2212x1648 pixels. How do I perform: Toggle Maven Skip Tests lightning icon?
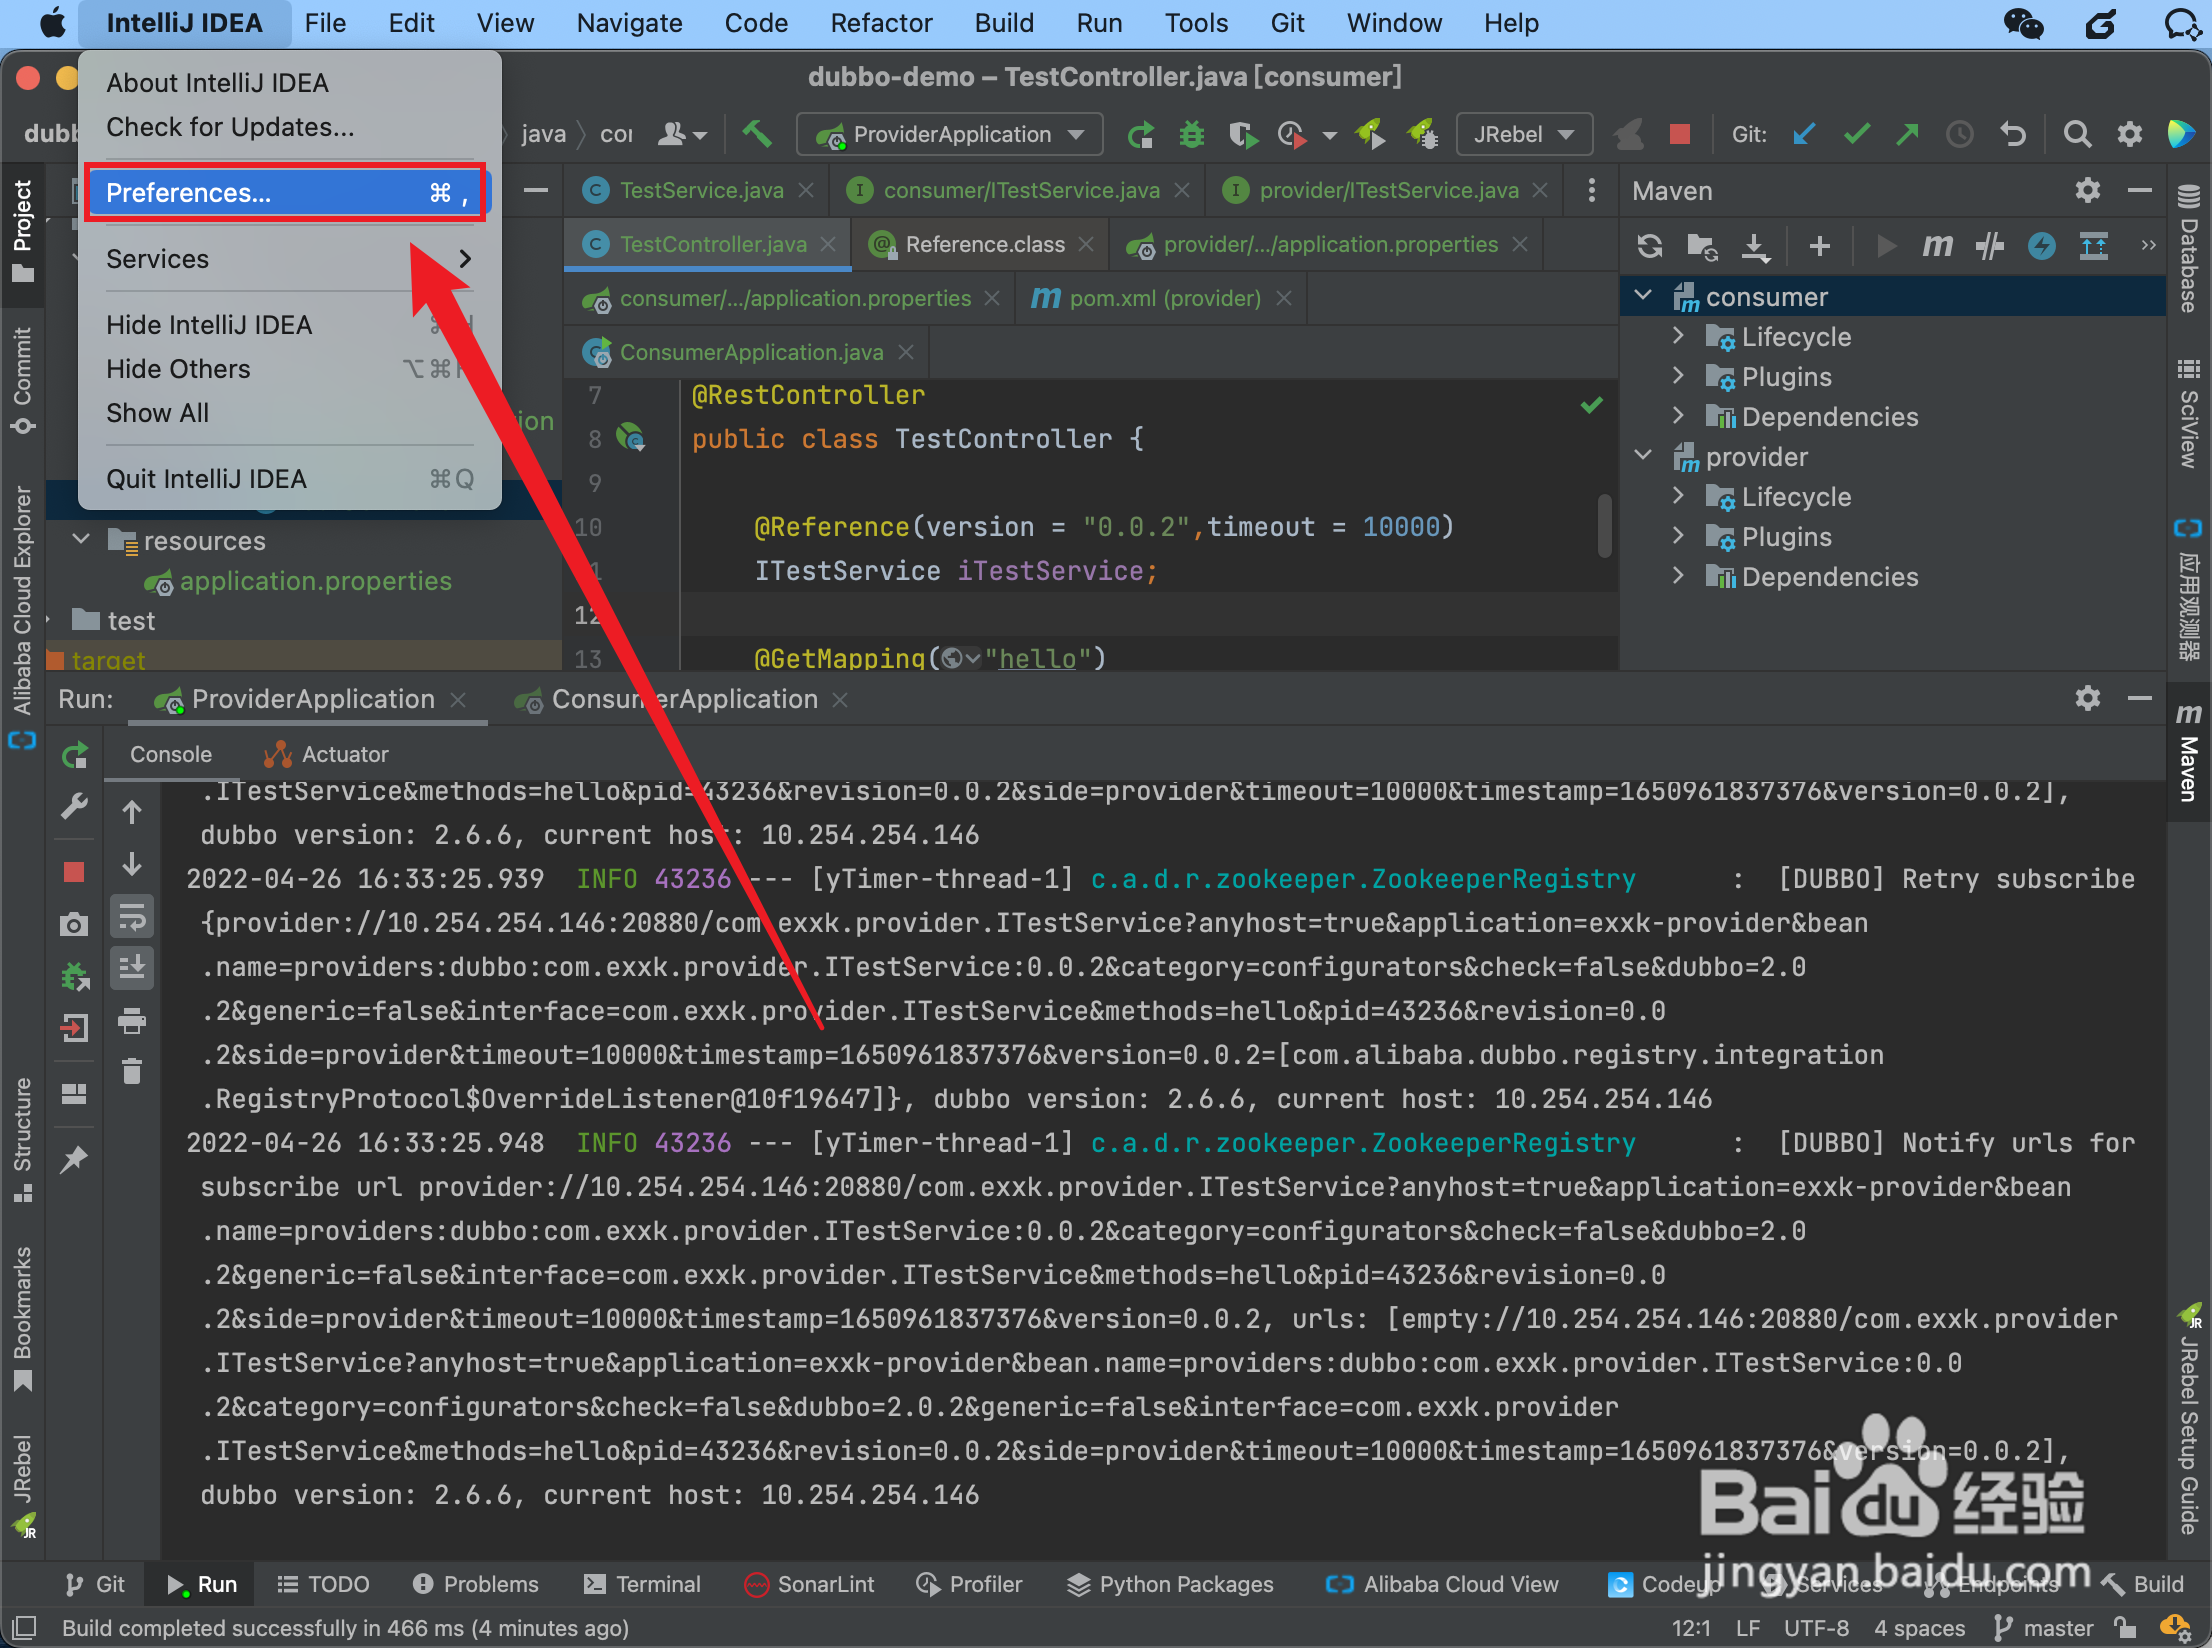point(2041,245)
